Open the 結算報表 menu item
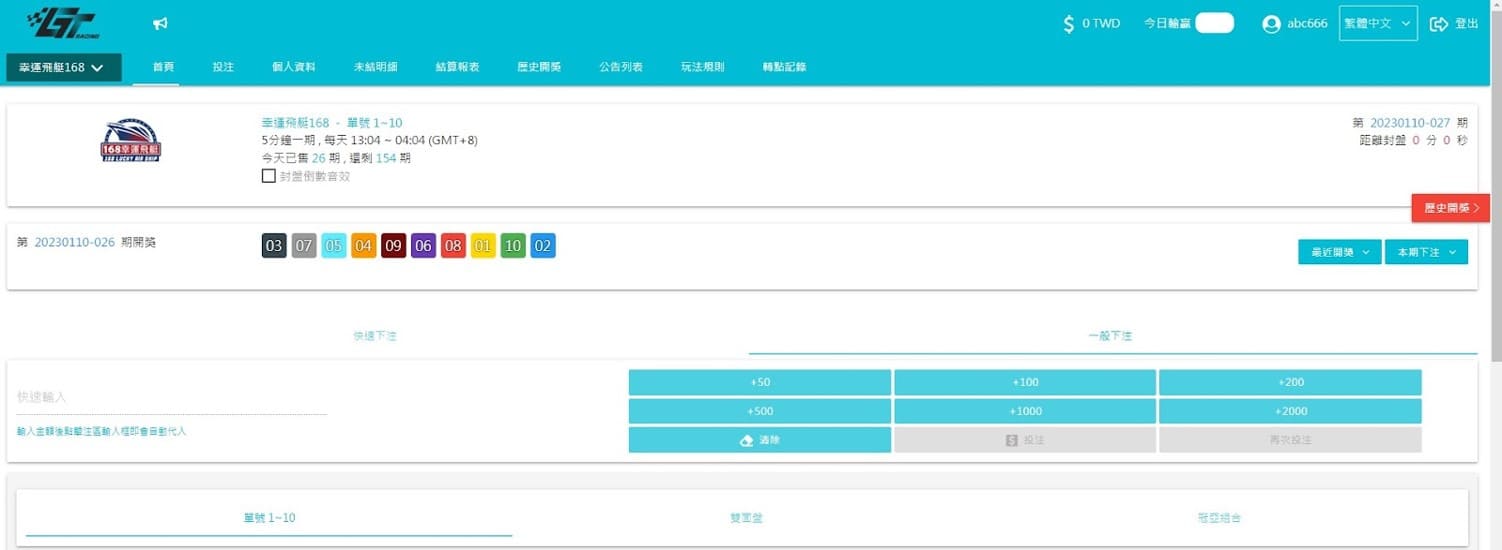Viewport: 1502px width, 550px height. (457, 67)
